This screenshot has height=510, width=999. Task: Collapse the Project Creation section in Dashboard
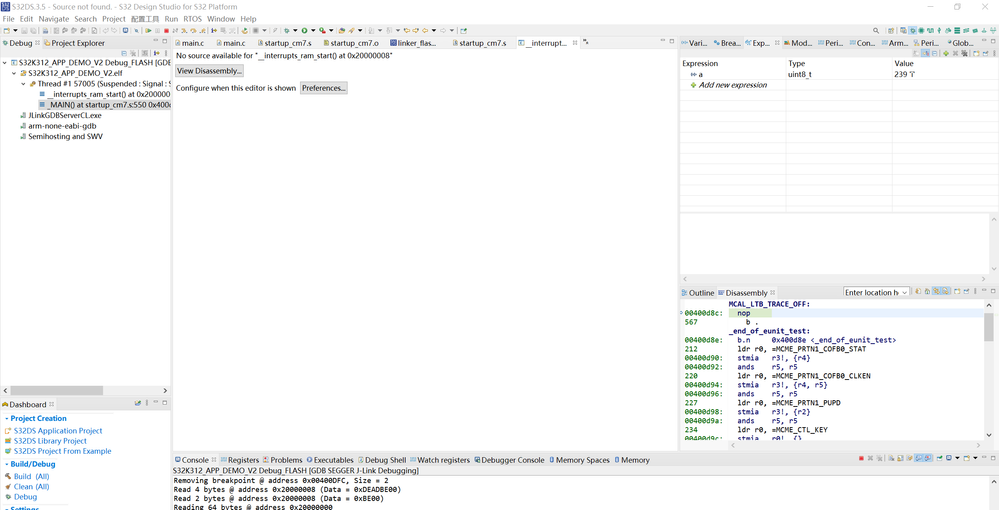(6, 419)
